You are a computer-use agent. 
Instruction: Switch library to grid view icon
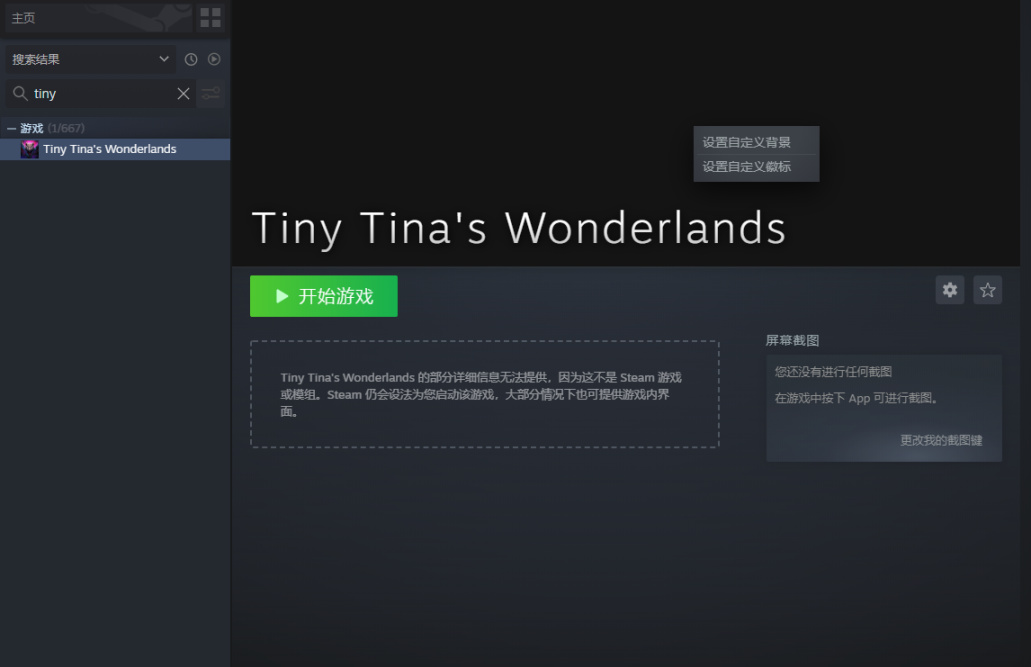click(210, 18)
